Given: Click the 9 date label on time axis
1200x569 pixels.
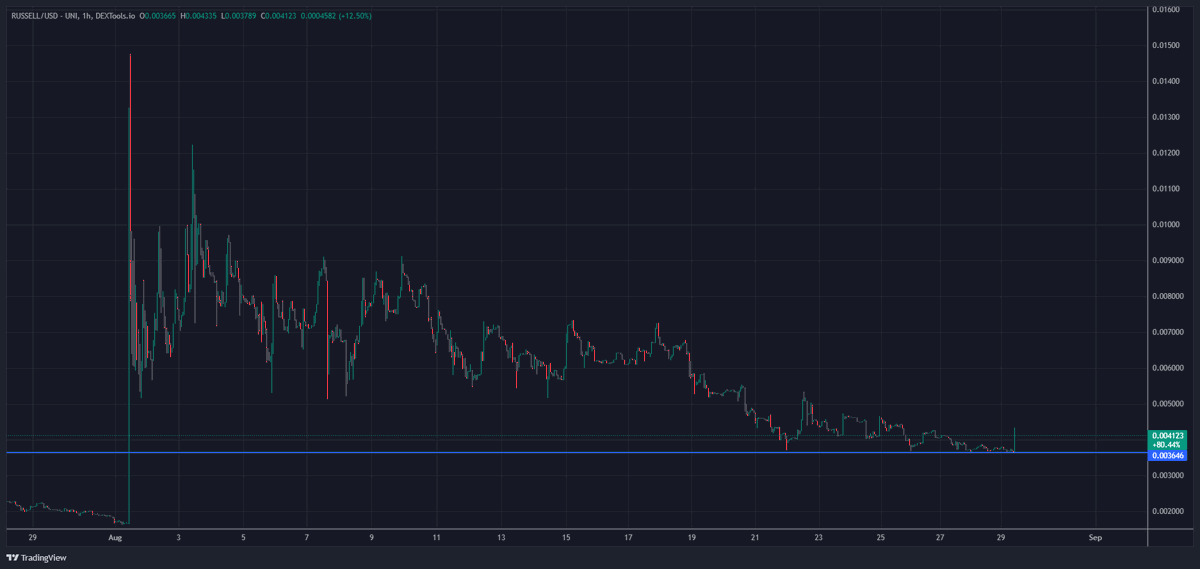Looking at the screenshot, I should click(x=371, y=537).
